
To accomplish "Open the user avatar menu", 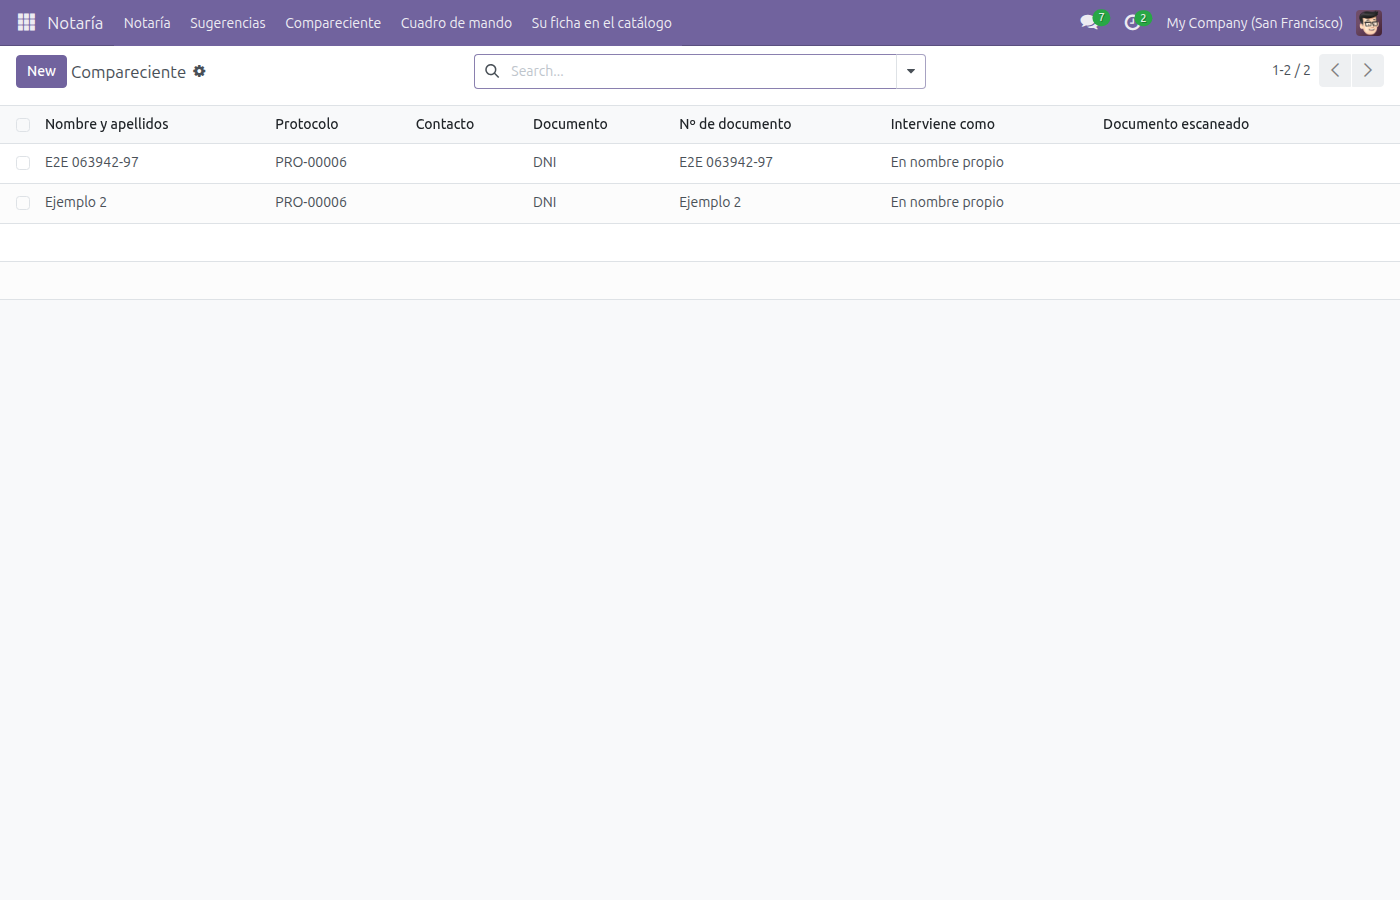I will point(1369,22).
